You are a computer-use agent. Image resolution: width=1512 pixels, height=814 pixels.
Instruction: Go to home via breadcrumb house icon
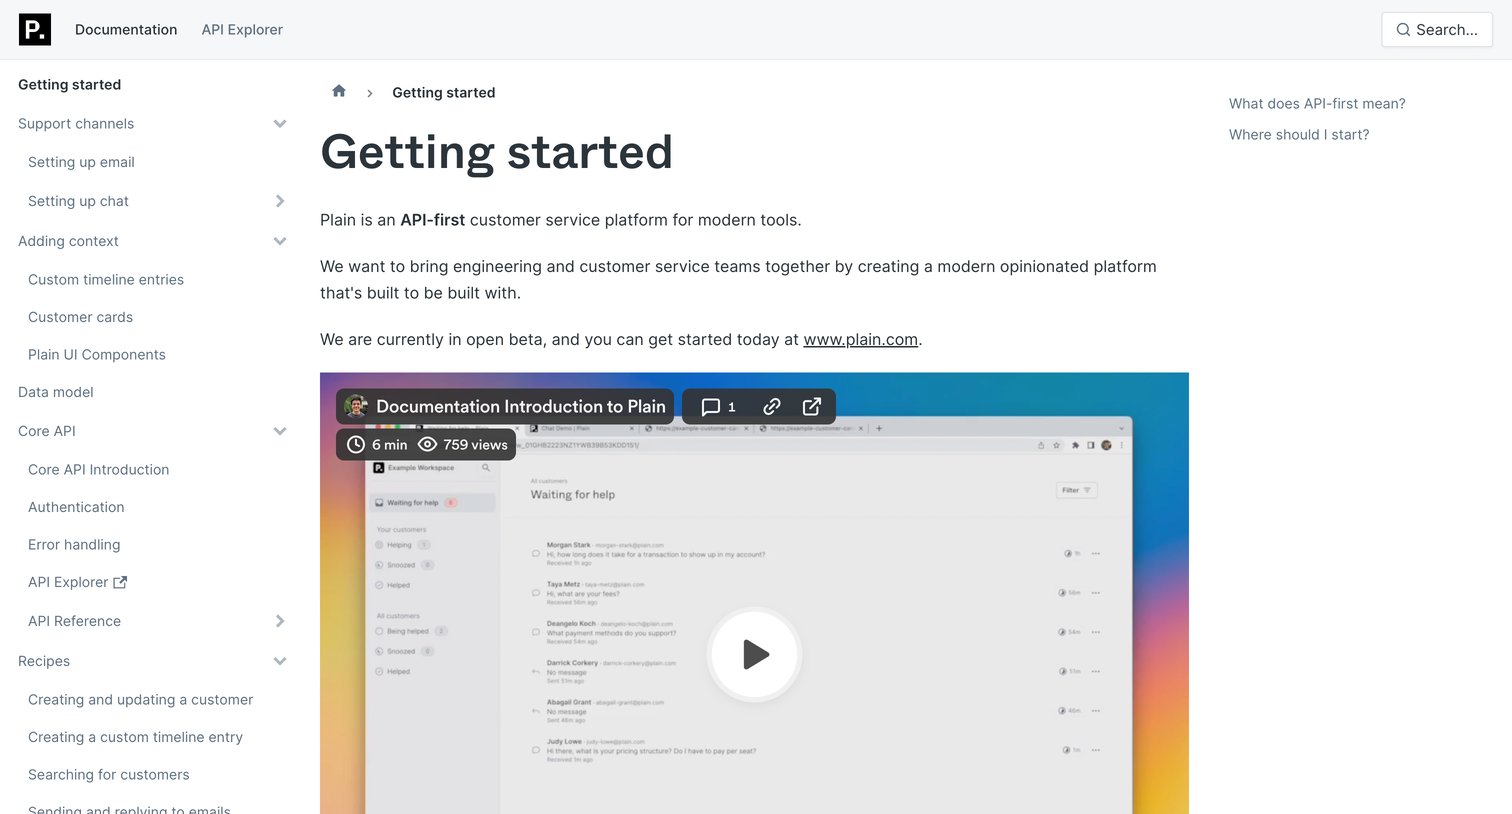339,91
